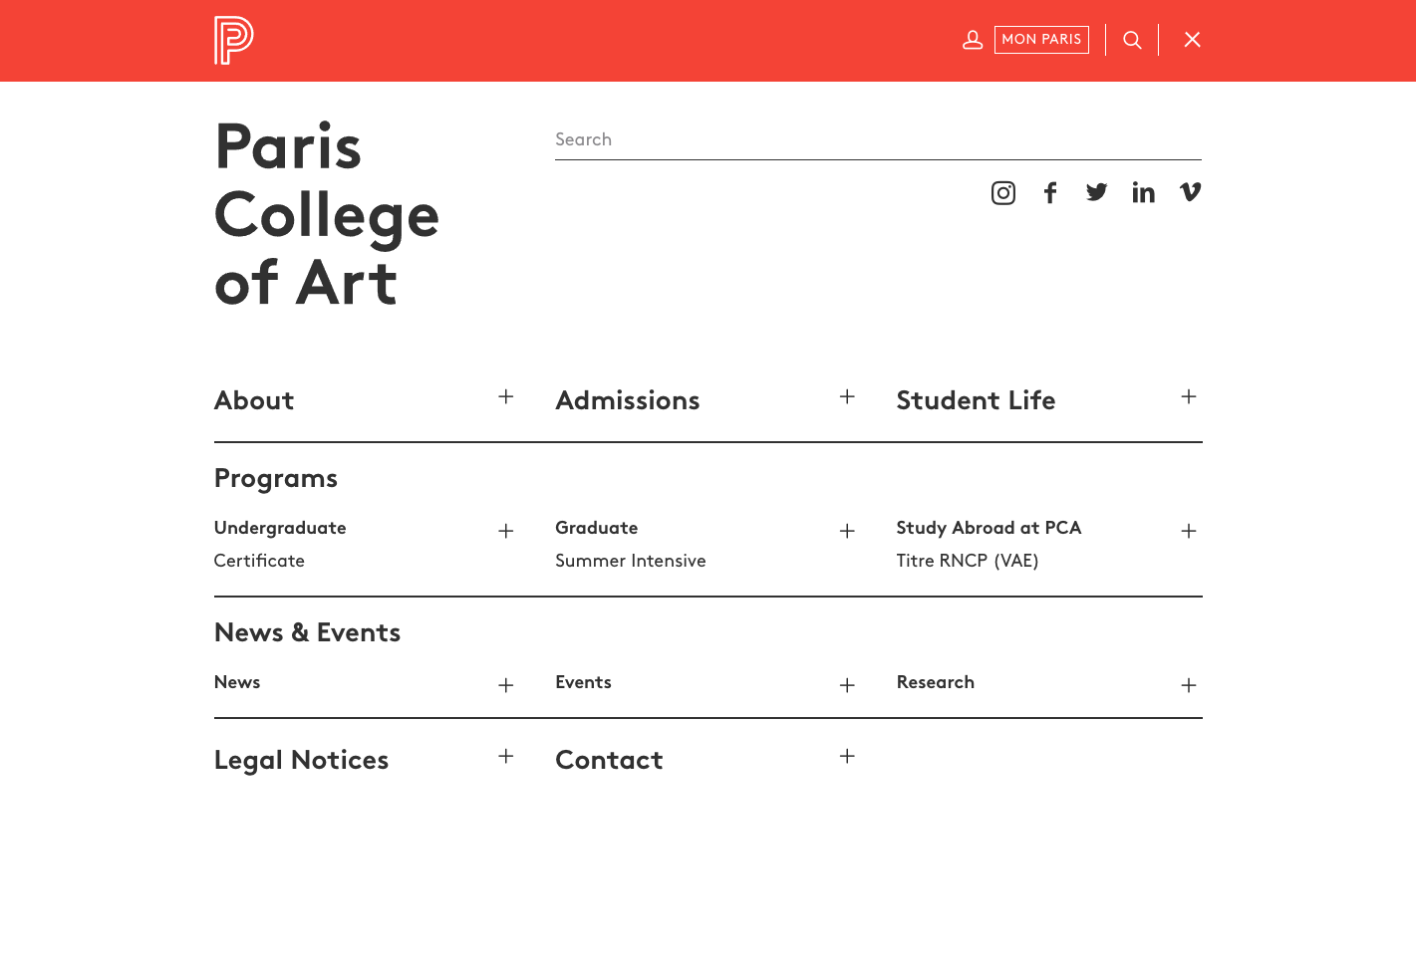The image size is (1416, 964).
Task: Expand the Admissions plus sign
Action: click(847, 397)
